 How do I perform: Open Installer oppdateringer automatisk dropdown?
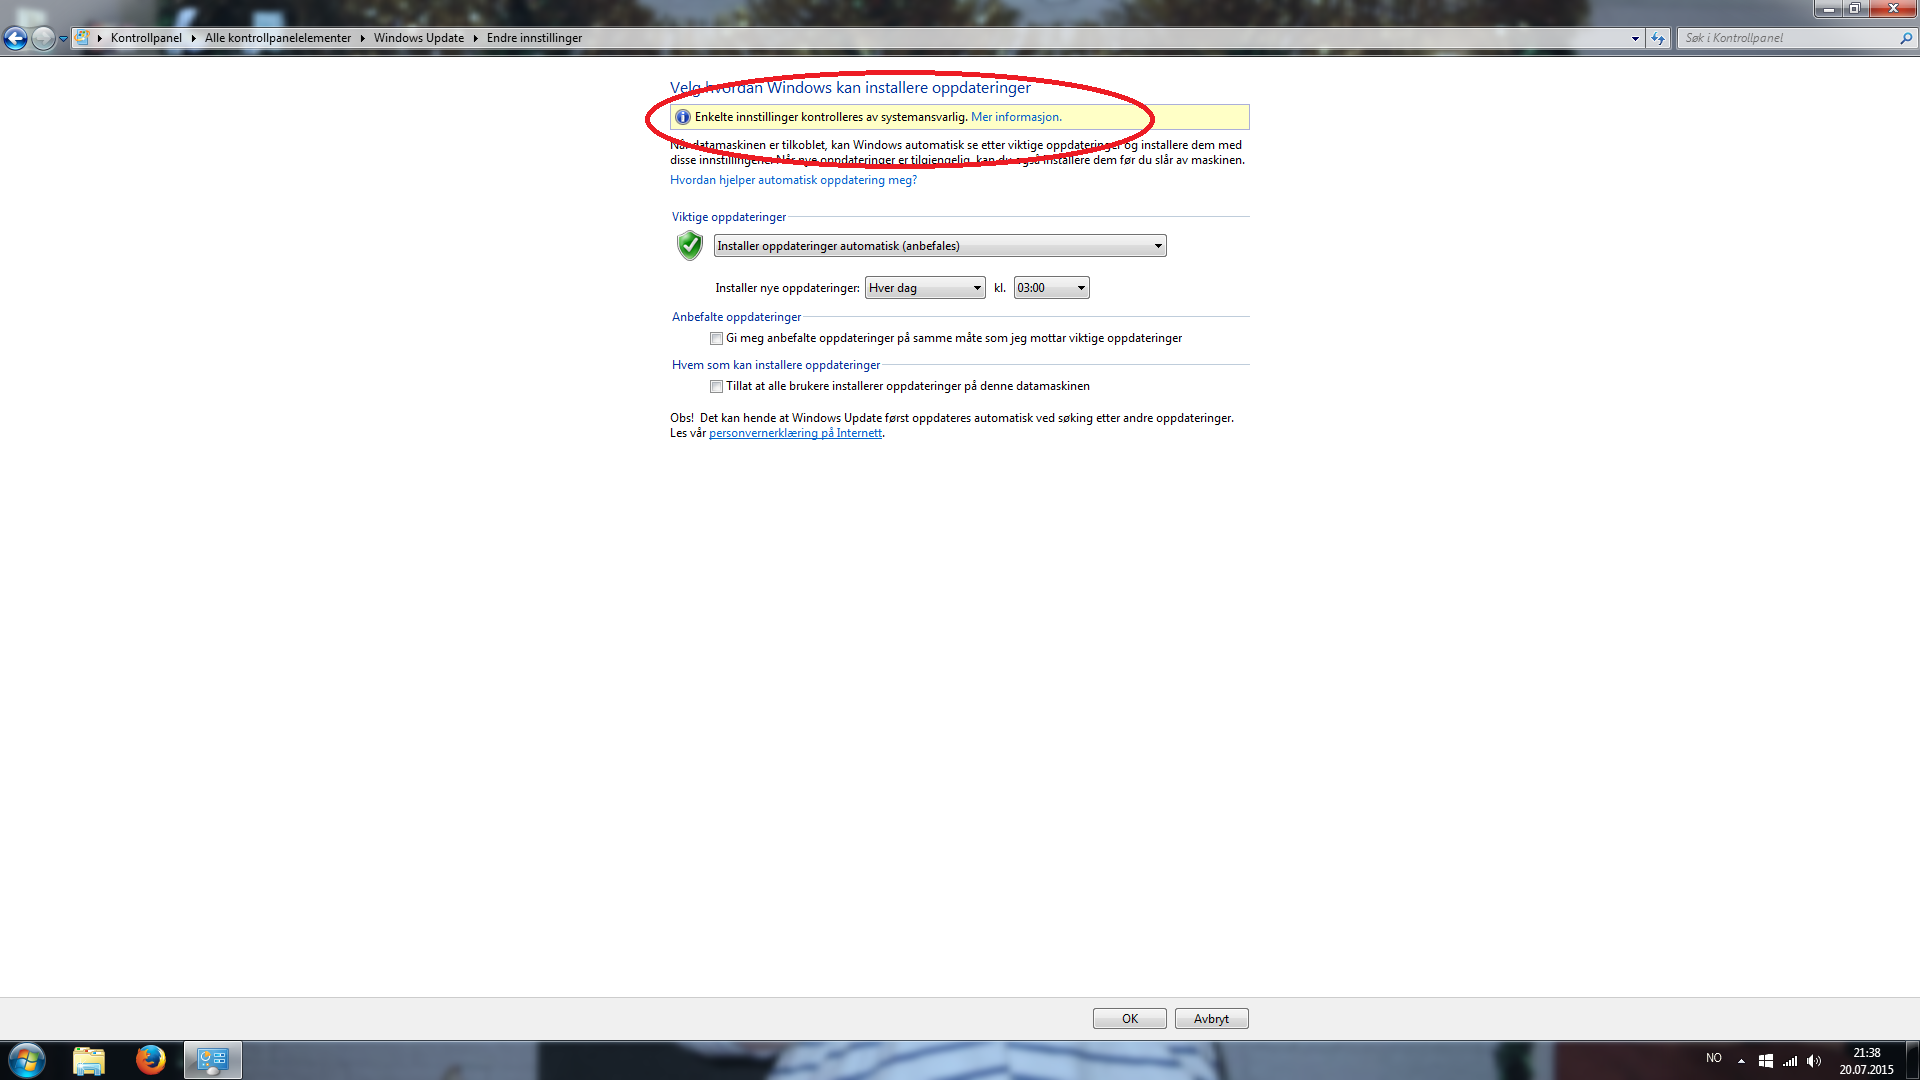tap(940, 246)
